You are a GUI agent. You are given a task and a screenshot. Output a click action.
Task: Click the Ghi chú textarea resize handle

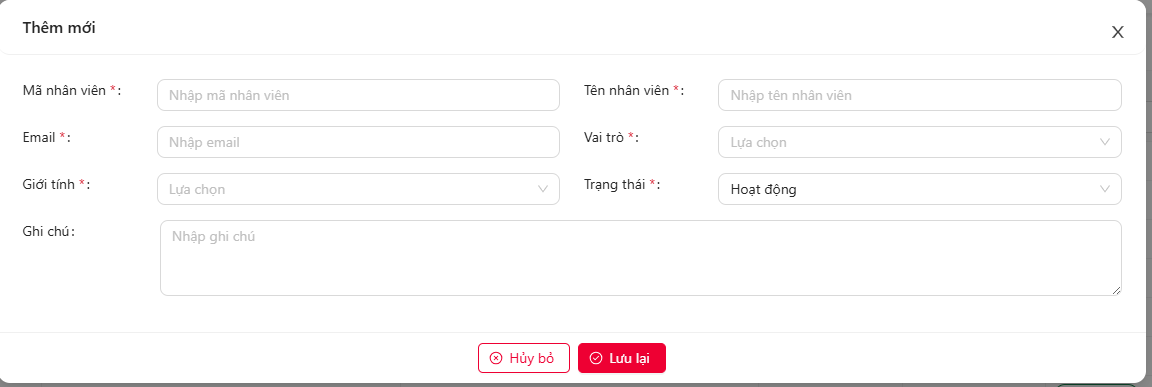click(1116, 291)
